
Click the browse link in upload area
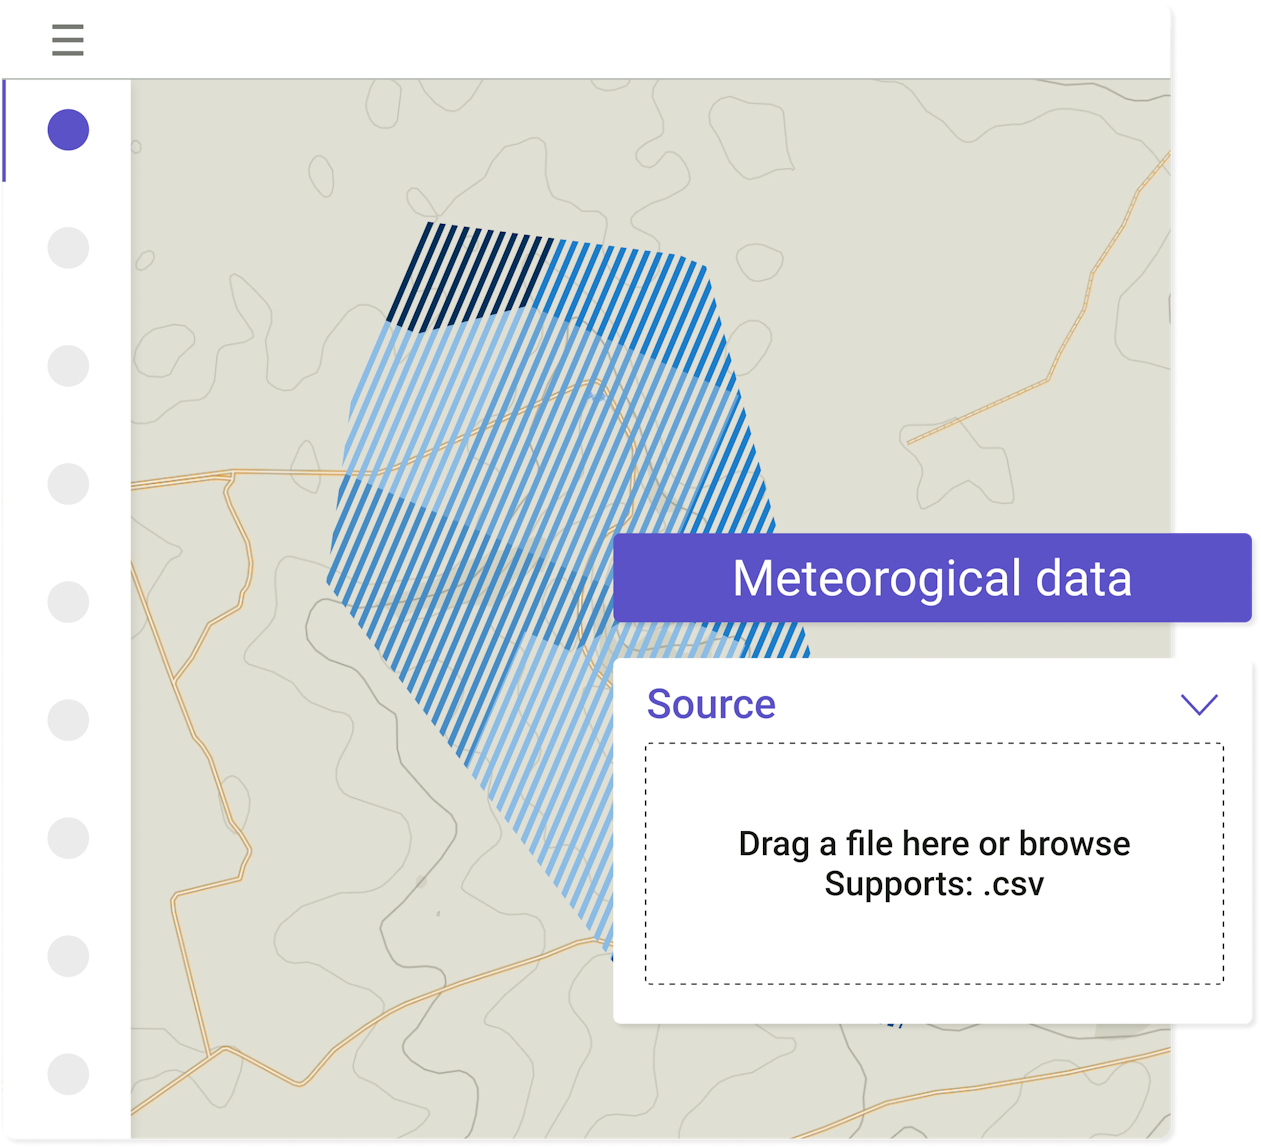click(1074, 843)
